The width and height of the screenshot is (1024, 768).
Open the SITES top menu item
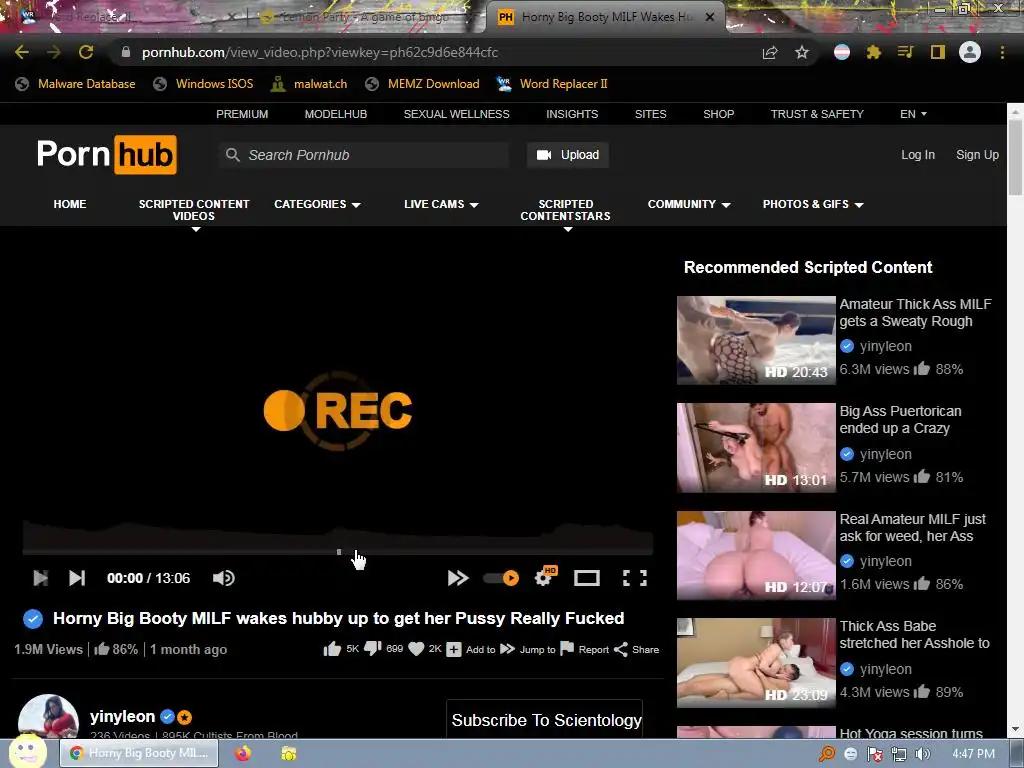click(650, 114)
